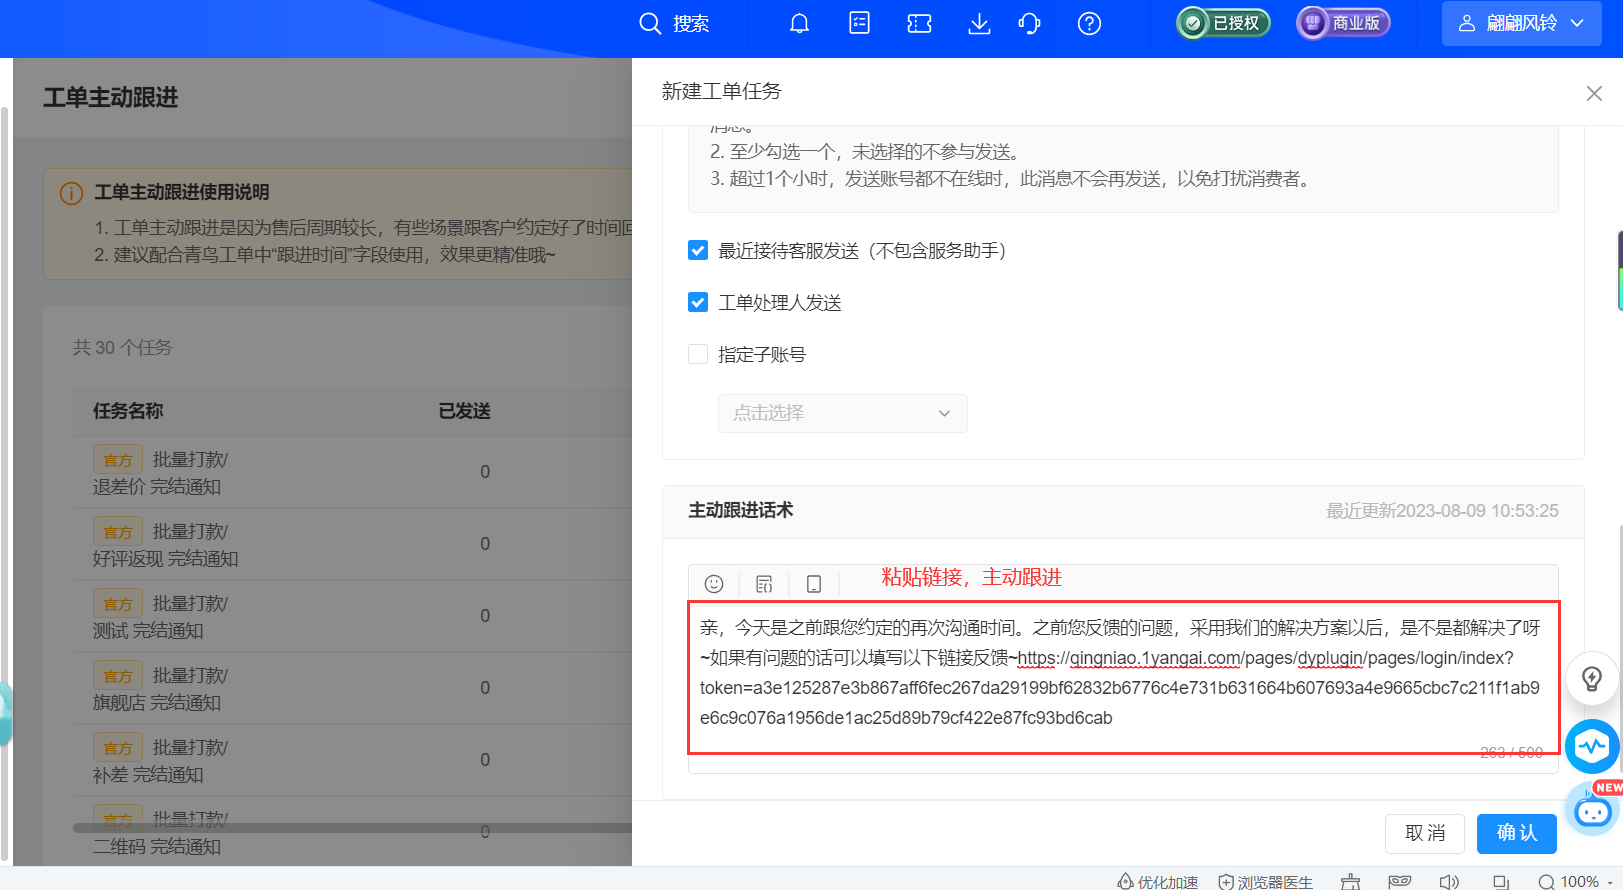Click the 已授权 authorized badge

(x=1223, y=23)
